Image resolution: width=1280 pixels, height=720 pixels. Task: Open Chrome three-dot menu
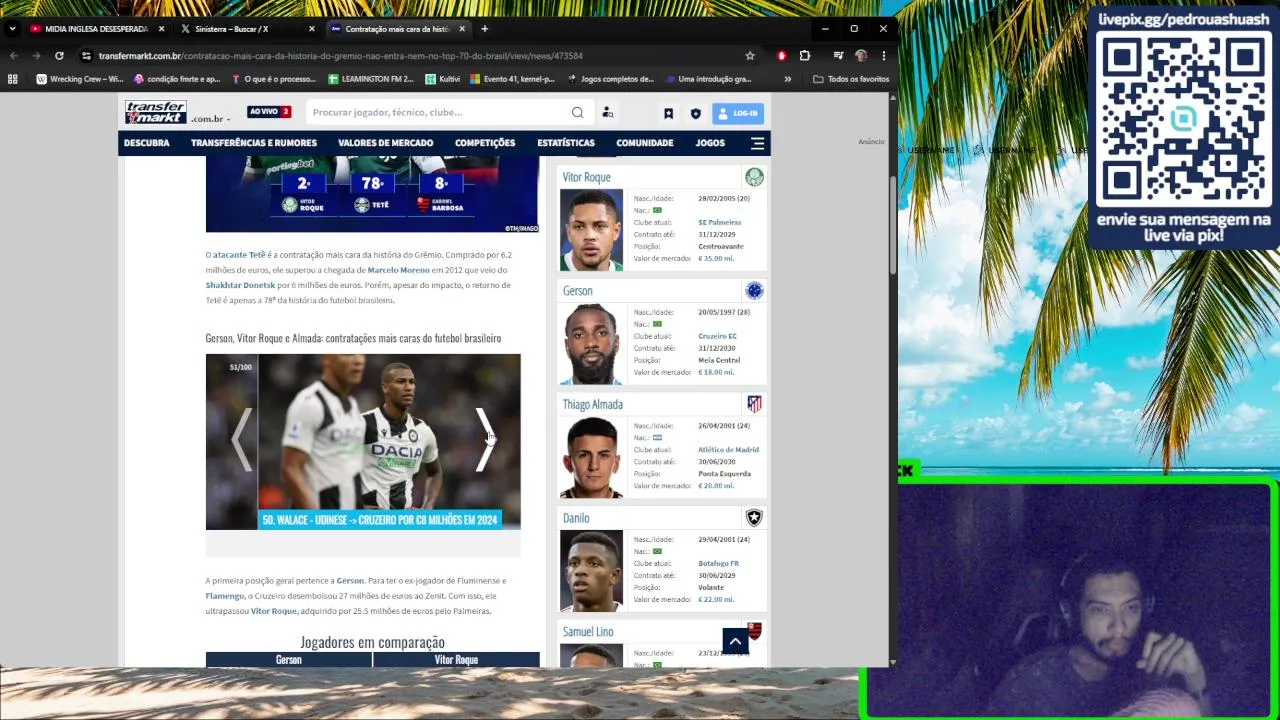click(x=883, y=56)
